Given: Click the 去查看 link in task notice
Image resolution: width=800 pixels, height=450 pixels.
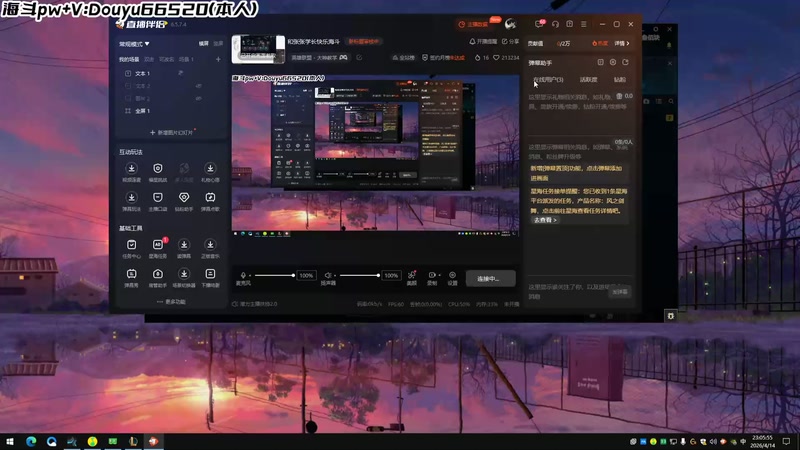Looking at the screenshot, I should 545,220.
